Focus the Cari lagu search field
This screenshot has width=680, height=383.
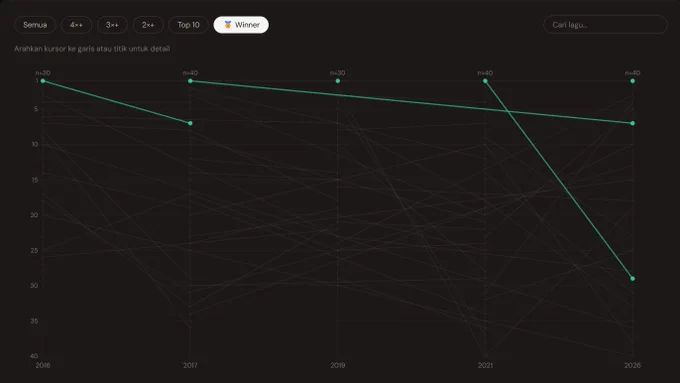(605, 25)
